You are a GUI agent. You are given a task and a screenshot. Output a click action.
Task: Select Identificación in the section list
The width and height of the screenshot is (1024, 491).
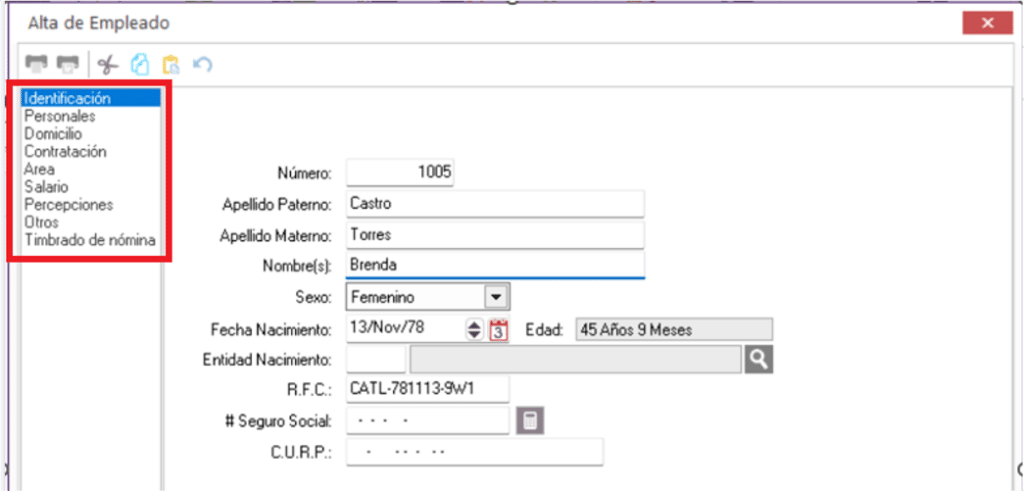pyautogui.click(x=91, y=99)
